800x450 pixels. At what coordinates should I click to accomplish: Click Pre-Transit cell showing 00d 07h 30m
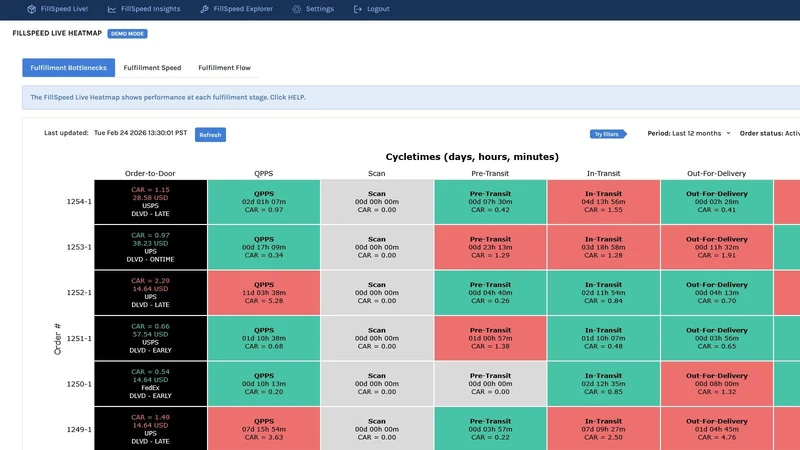(490, 202)
